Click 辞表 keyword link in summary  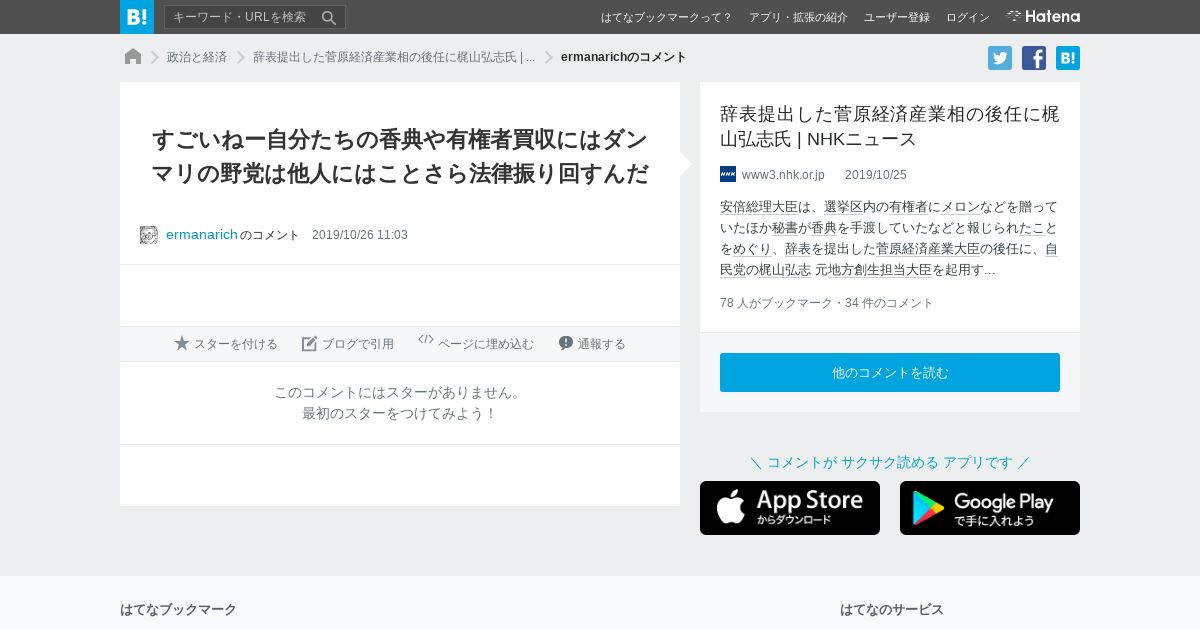(x=798, y=249)
